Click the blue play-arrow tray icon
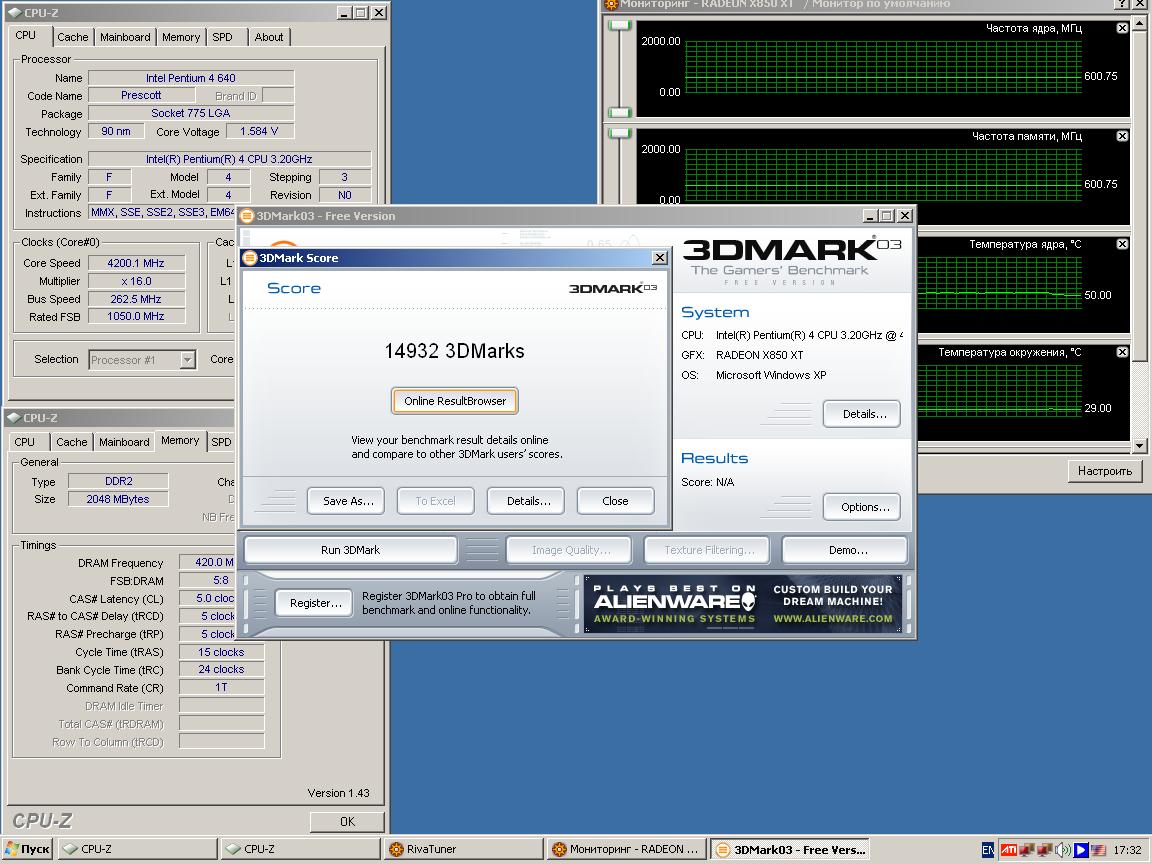The height and width of the screenshot is (864, 1152). coord(1080,850)
